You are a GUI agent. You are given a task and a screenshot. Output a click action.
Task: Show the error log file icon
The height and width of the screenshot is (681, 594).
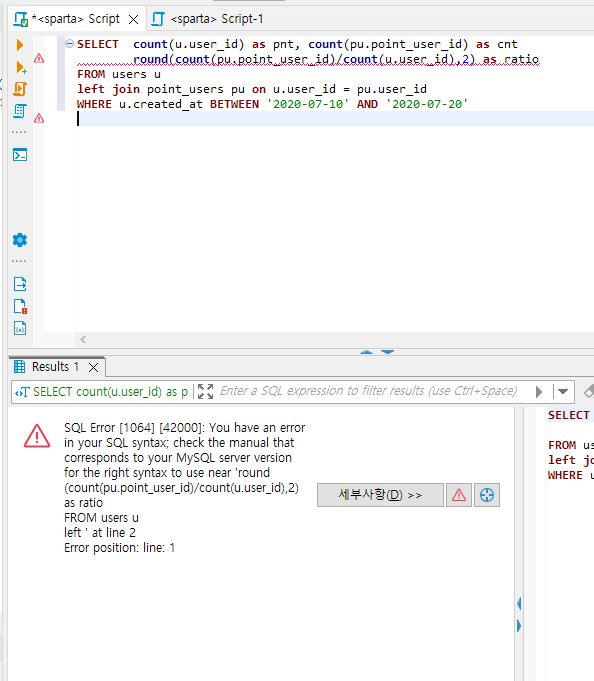coord(20,306)
